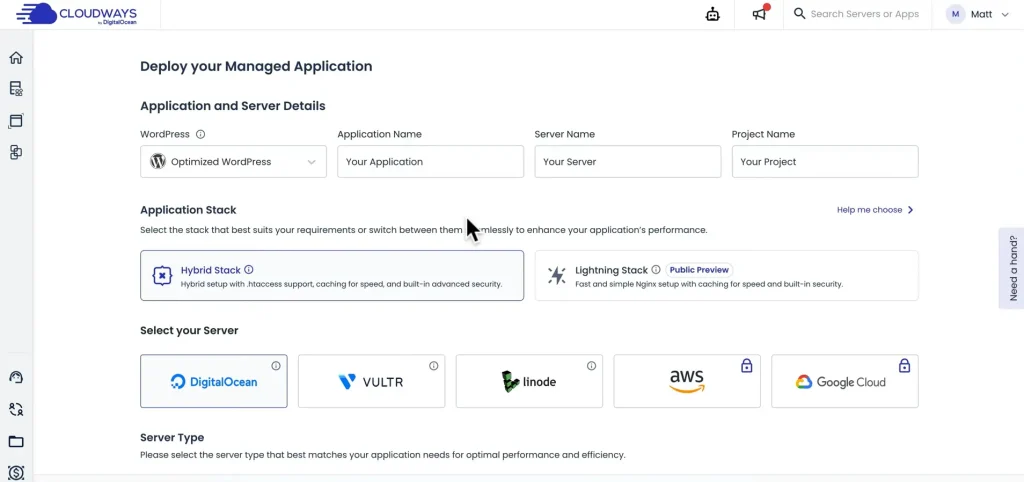Click the Lightning Stack bolt icon

(556, 276)
